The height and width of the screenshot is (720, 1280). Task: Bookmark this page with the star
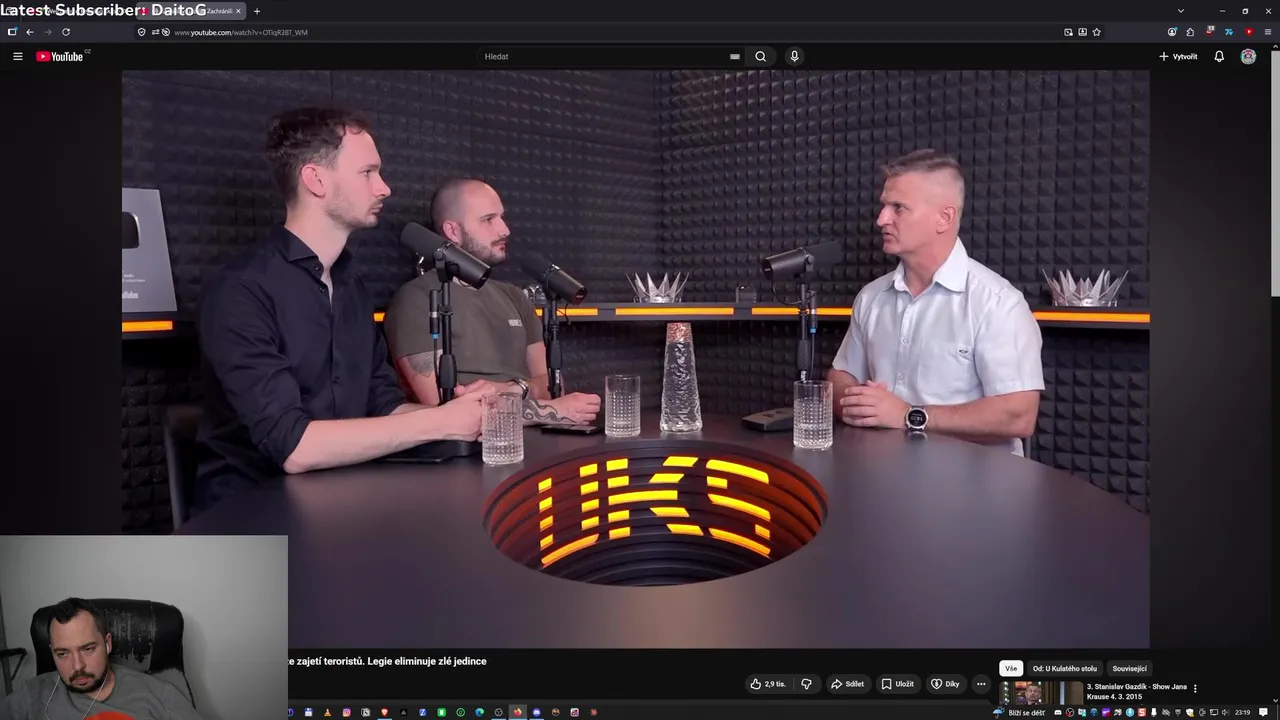1096,32
